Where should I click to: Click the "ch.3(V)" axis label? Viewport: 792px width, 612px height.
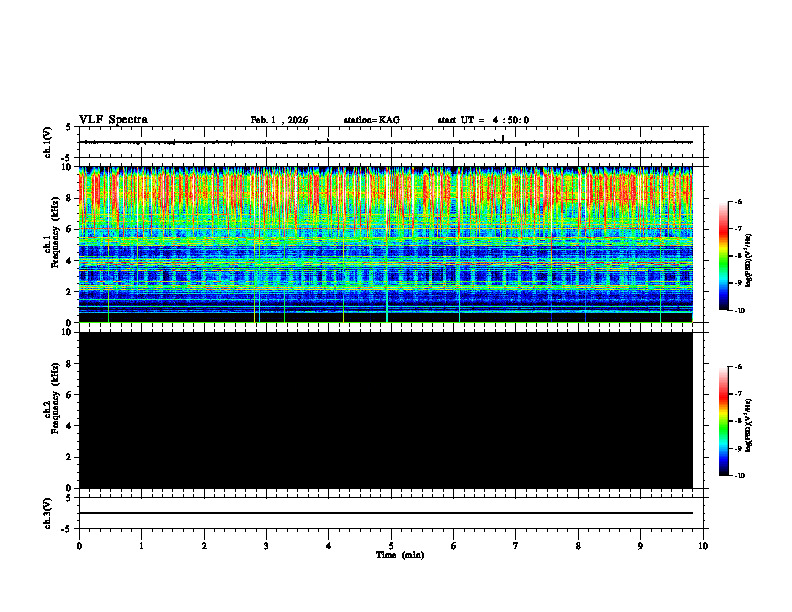click(47, 513)
